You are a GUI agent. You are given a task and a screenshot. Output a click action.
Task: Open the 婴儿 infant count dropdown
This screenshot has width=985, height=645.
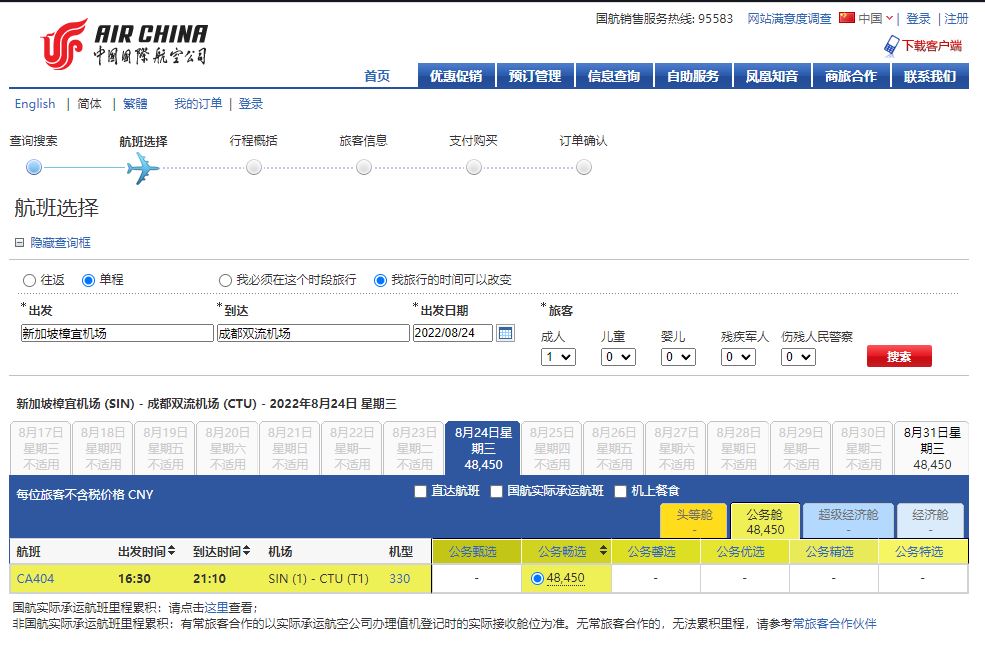[677, 357]
